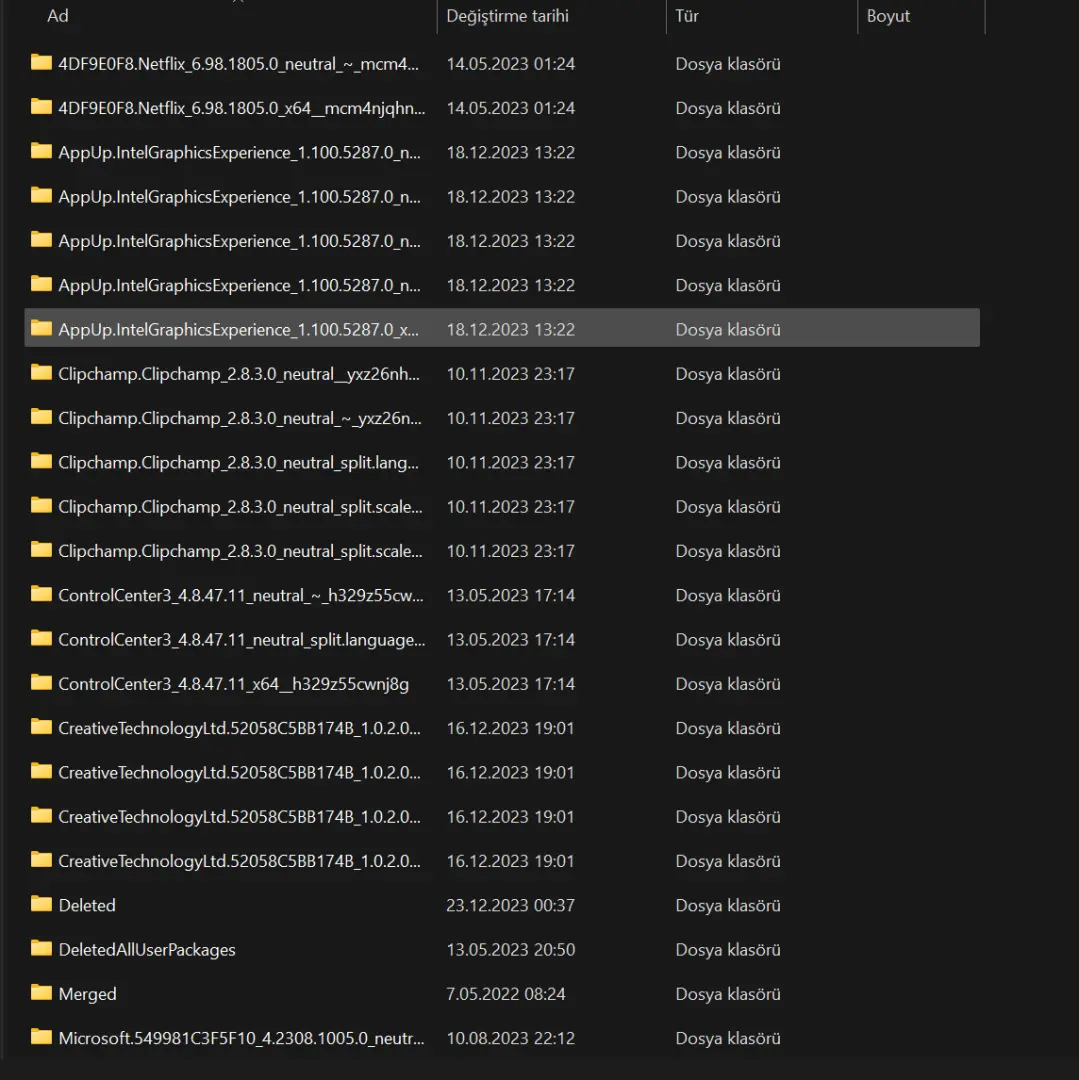Click date 23.12.2023 00:37
Viewport: 1079px width, 1080px height.
510,905
